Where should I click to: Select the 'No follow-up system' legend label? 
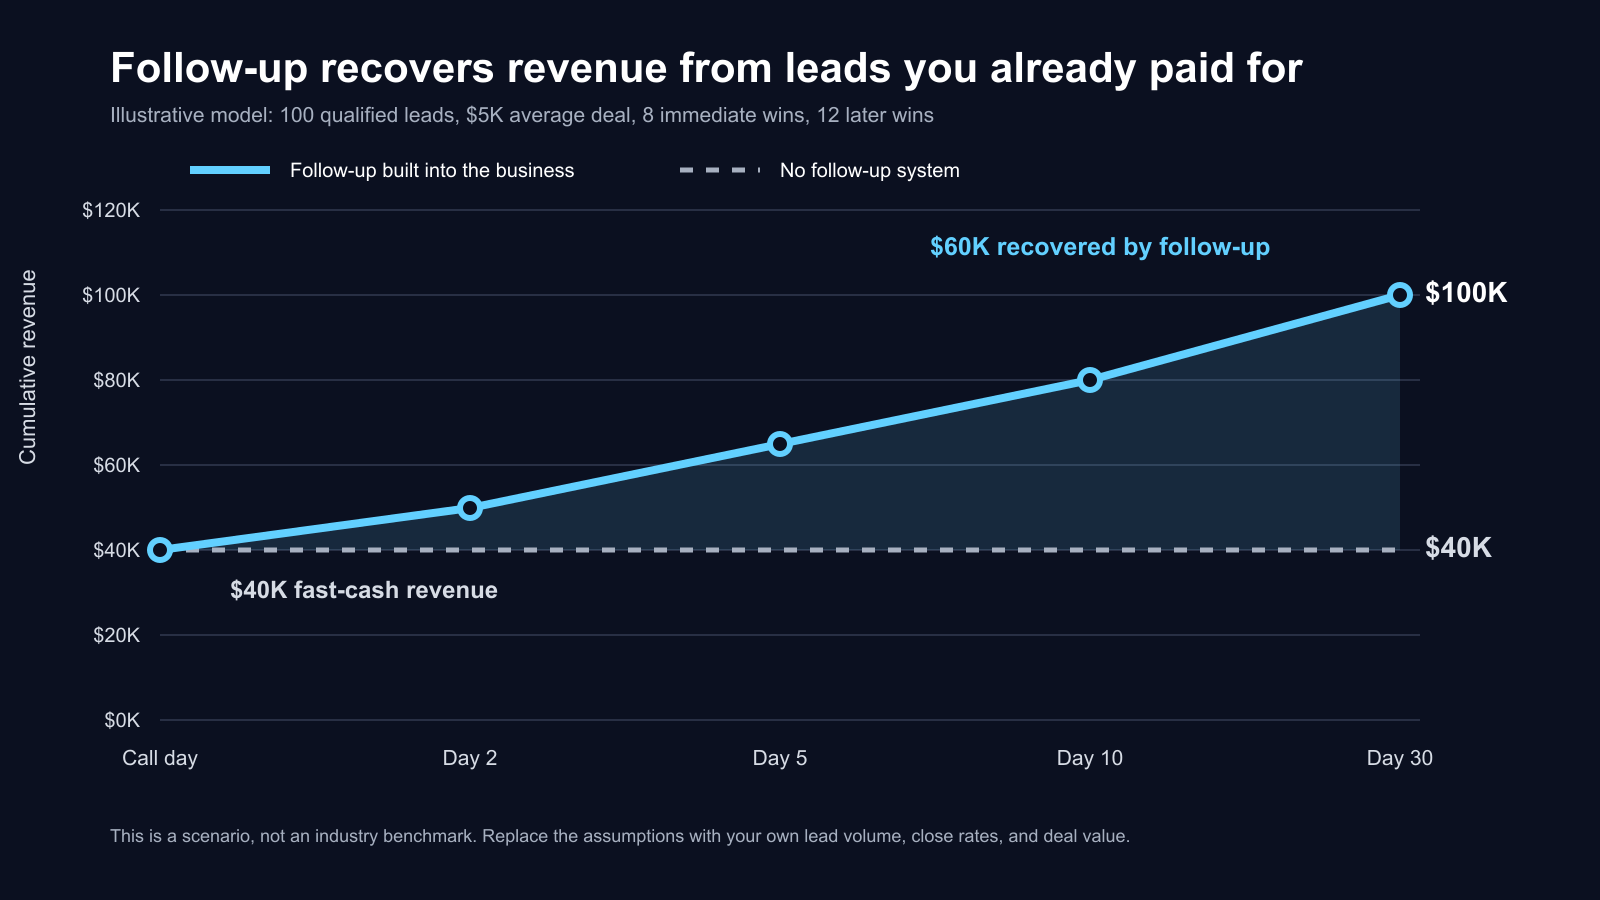click(870, 171)
